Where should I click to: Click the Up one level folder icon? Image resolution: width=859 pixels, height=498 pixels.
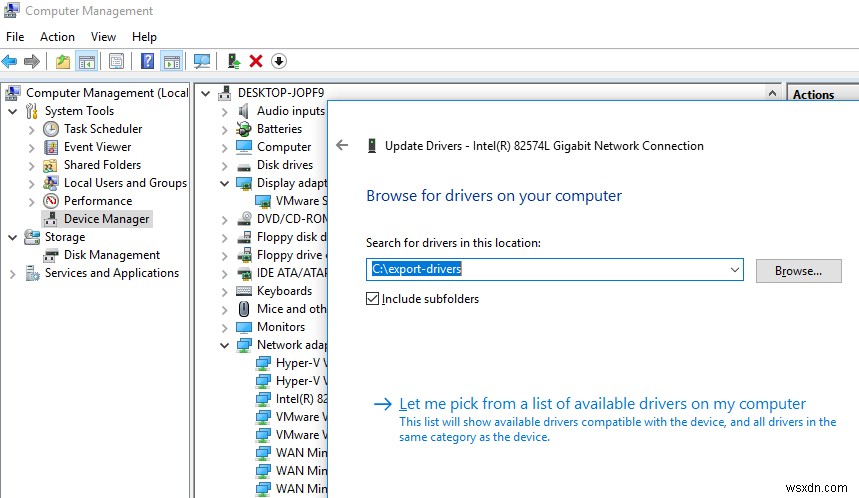[62, 61]
